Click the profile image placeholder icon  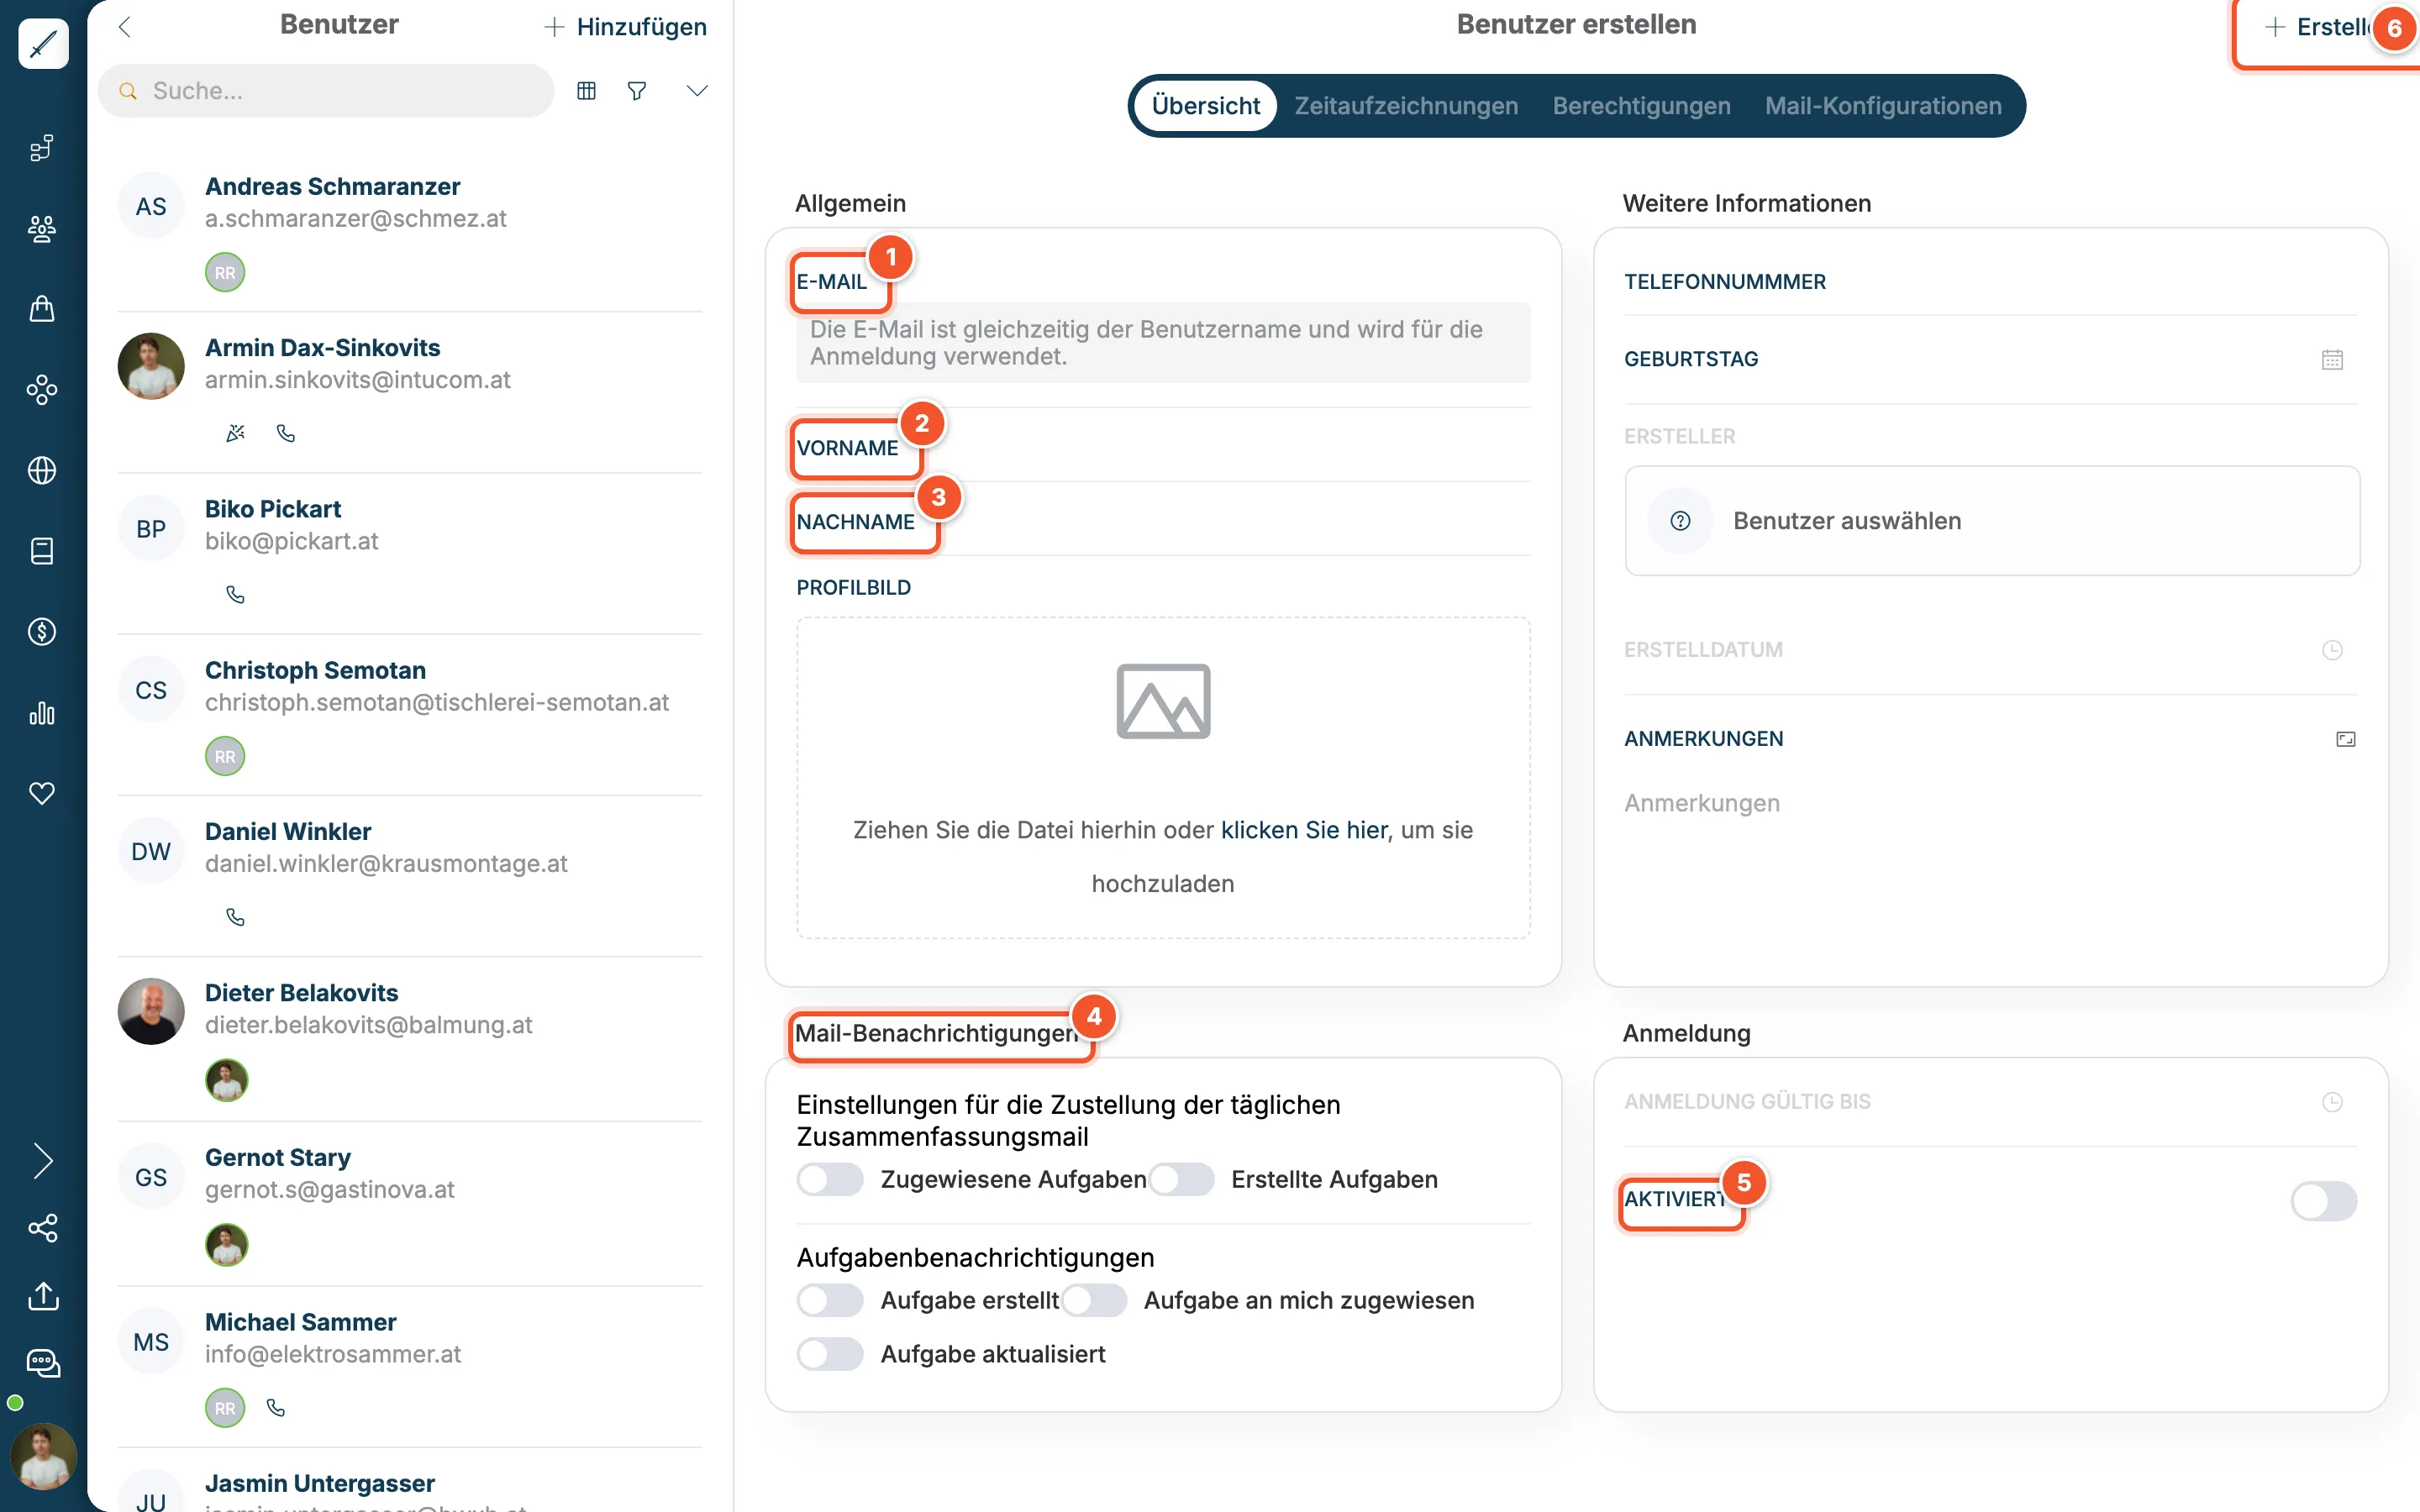point(1163,701)
